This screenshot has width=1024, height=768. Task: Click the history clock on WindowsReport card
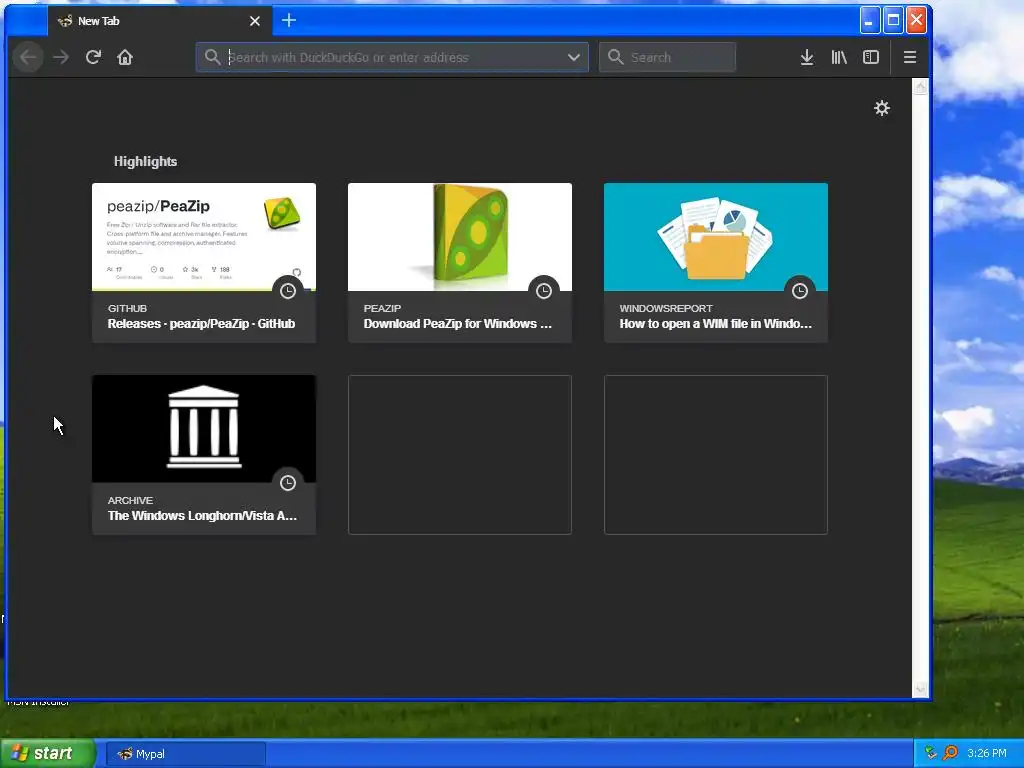800,291
